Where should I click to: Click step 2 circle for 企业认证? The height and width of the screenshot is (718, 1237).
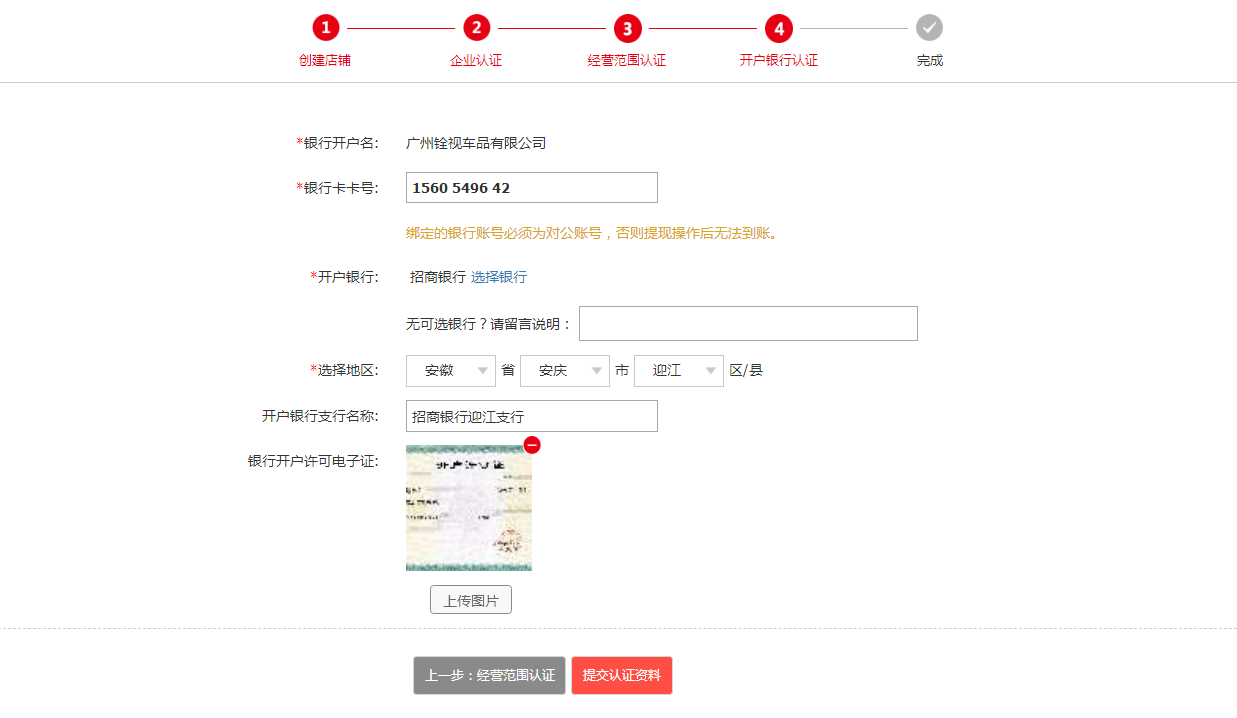click(476, 28)
